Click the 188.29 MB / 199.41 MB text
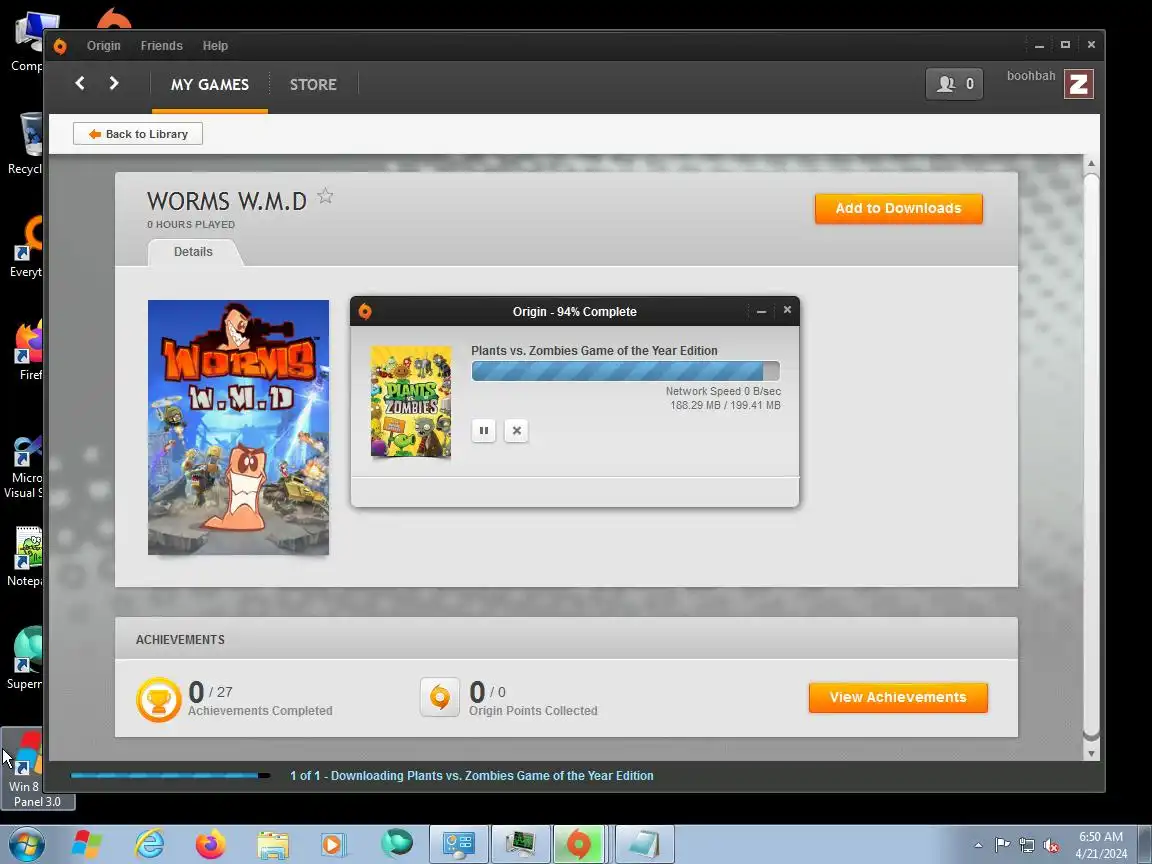The height and width of the screenshot is (864, 1152). [x=725, y=405]
